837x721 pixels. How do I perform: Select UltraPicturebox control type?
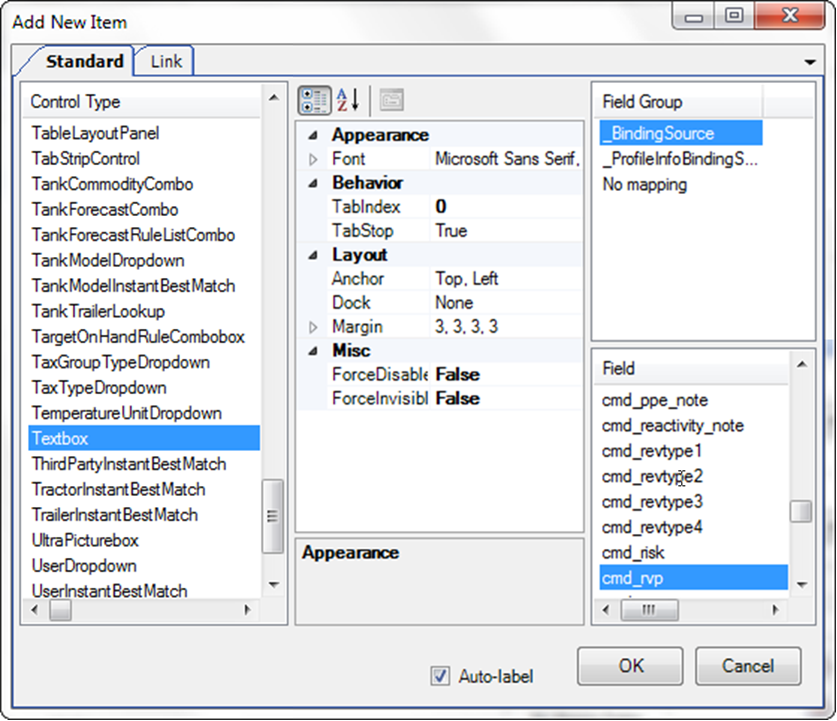tap(85, 541)
